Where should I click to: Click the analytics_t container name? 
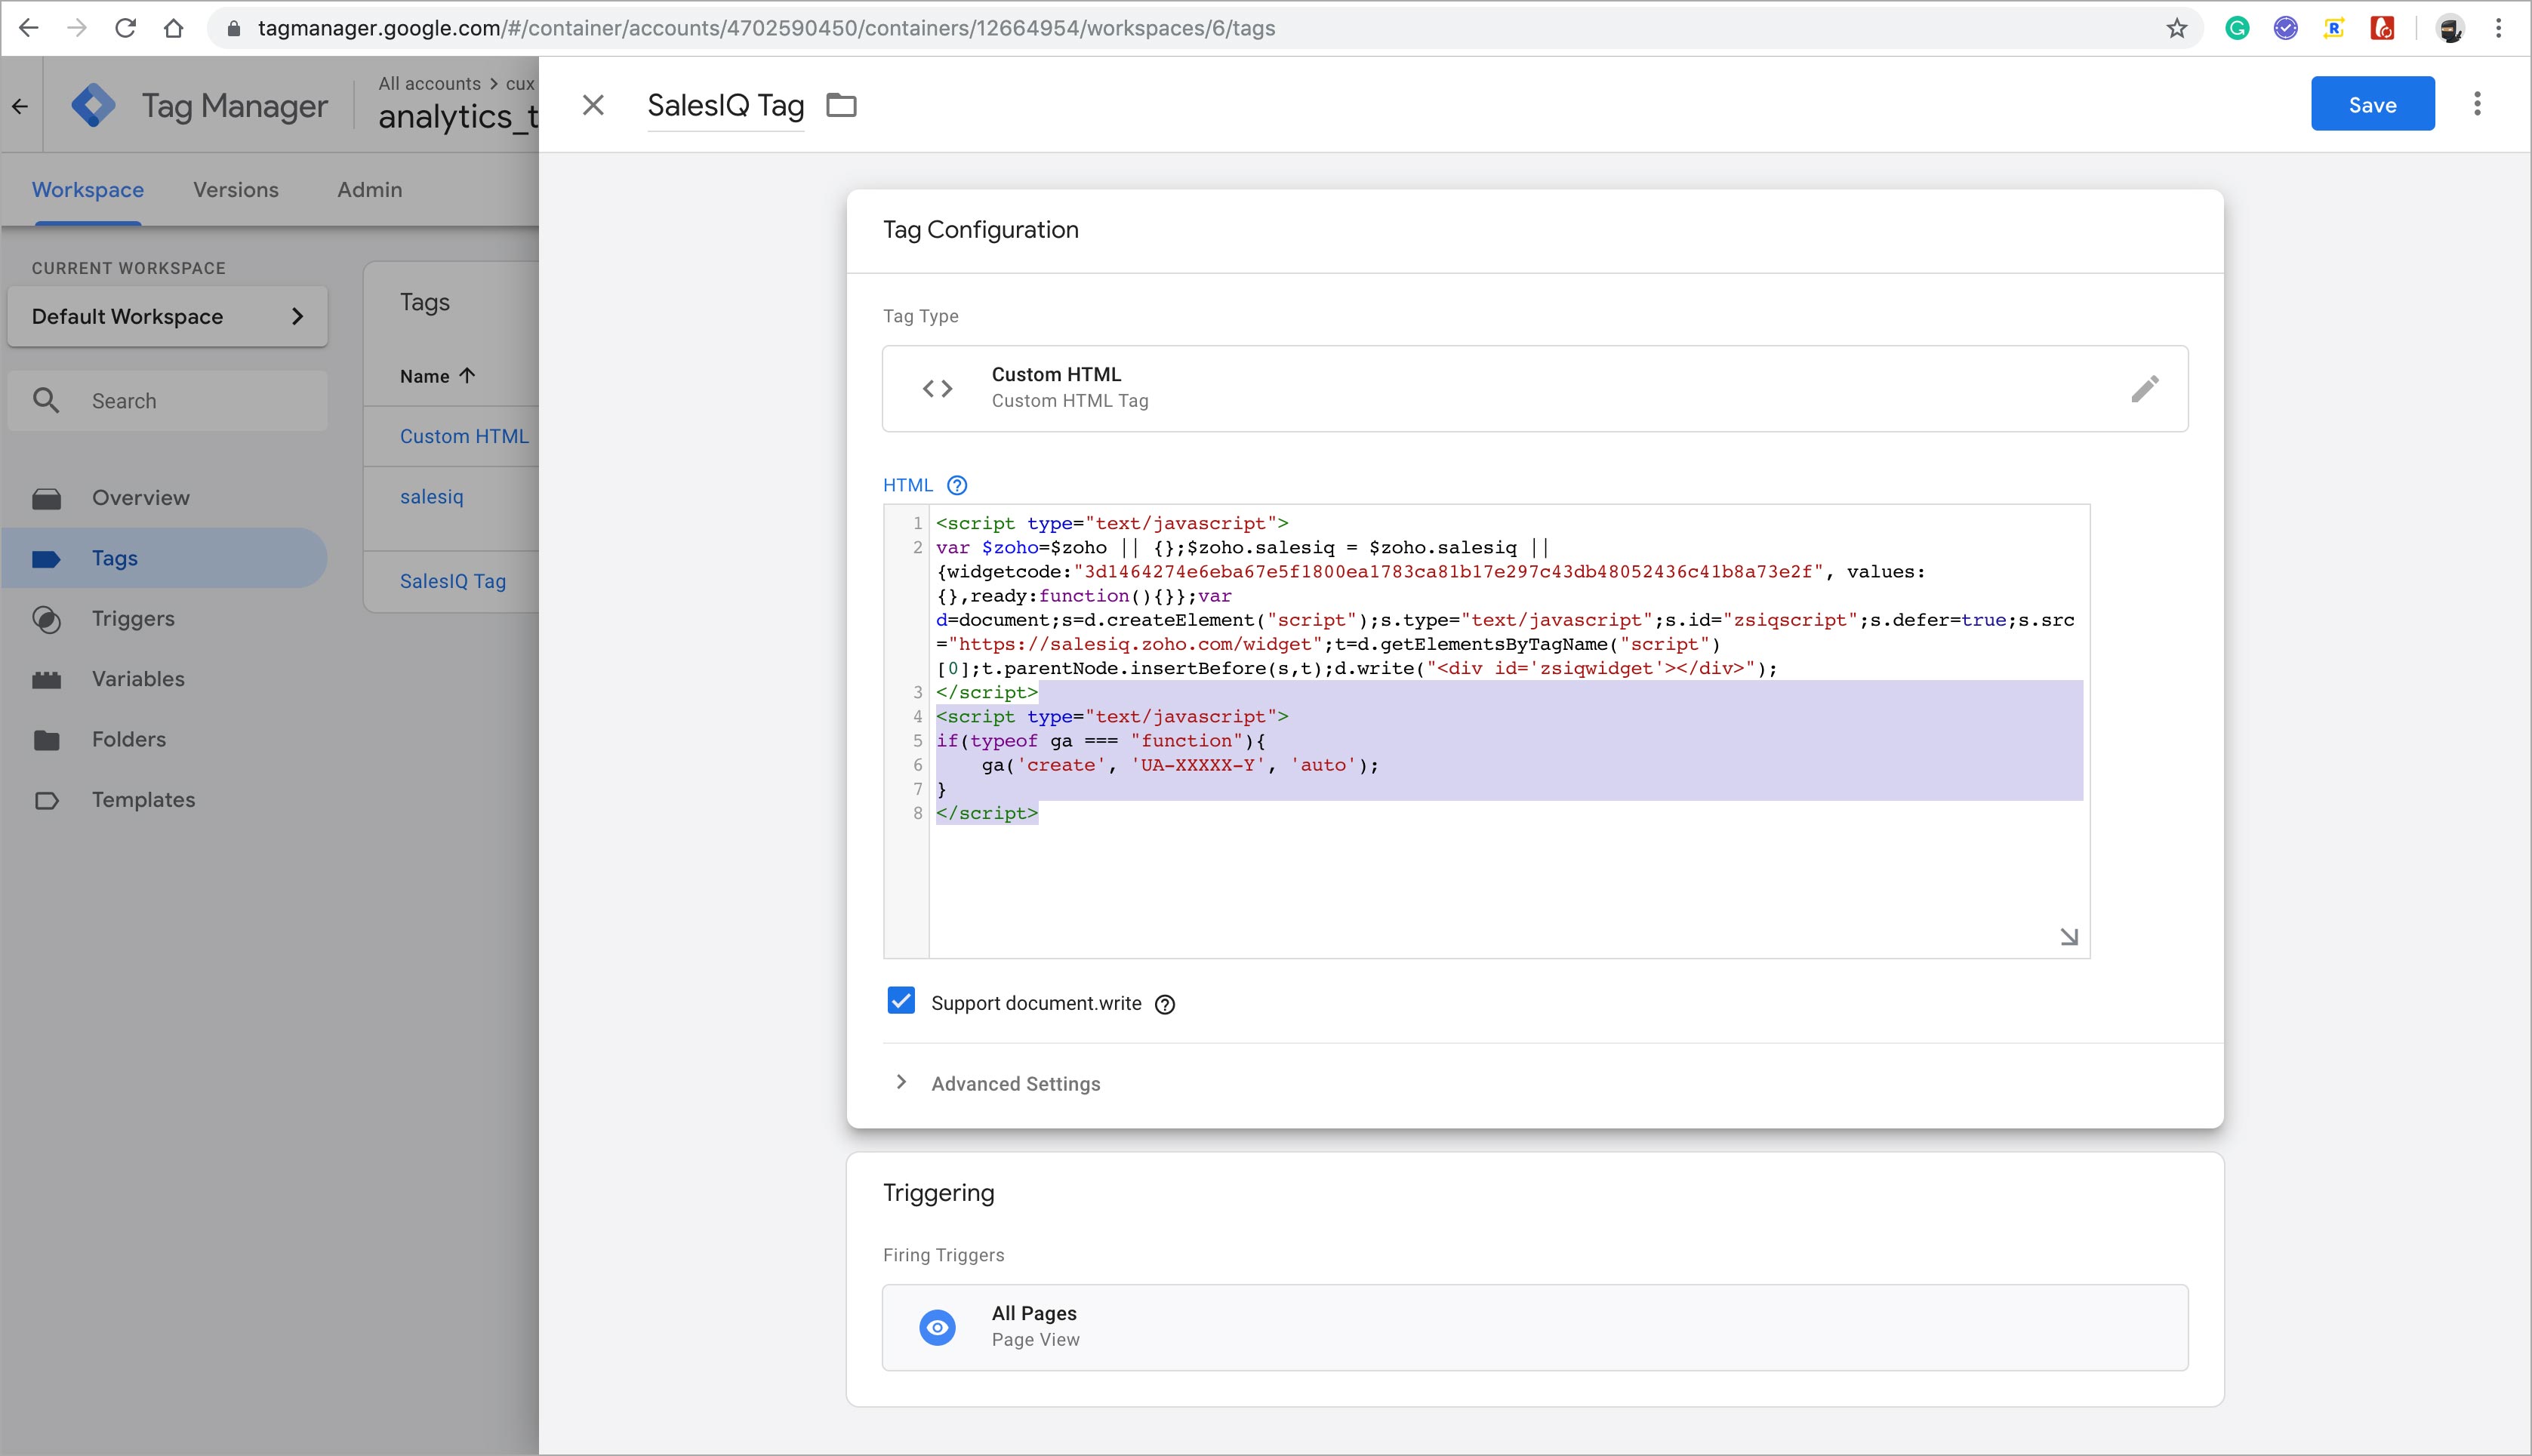point(458,117)
